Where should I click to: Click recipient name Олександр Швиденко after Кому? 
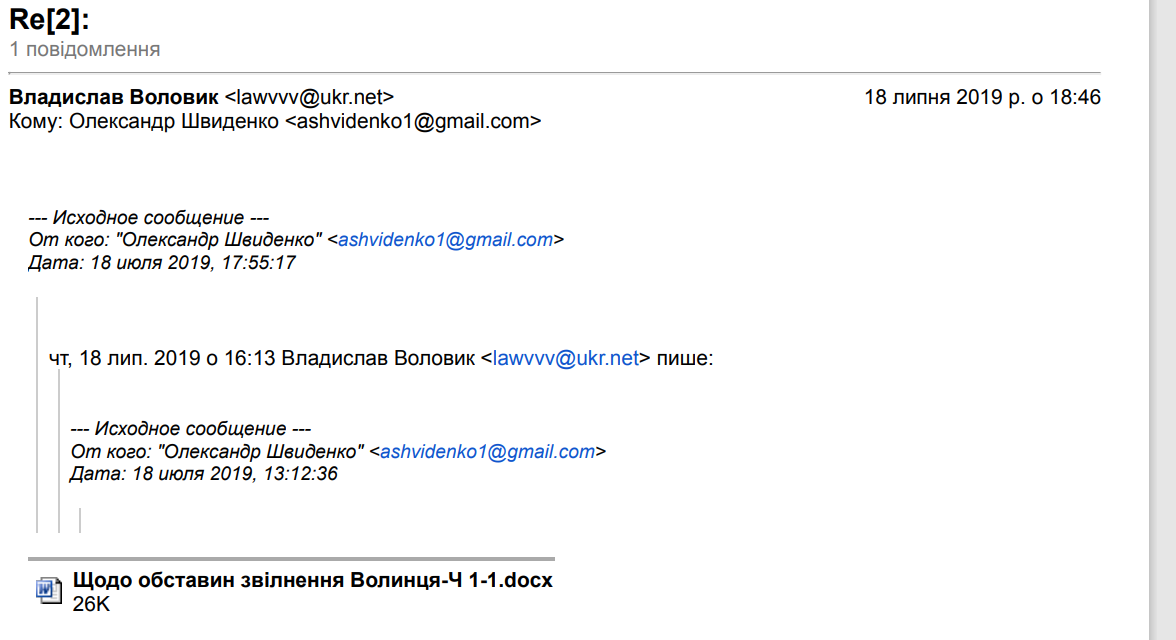tap(175, 122)
